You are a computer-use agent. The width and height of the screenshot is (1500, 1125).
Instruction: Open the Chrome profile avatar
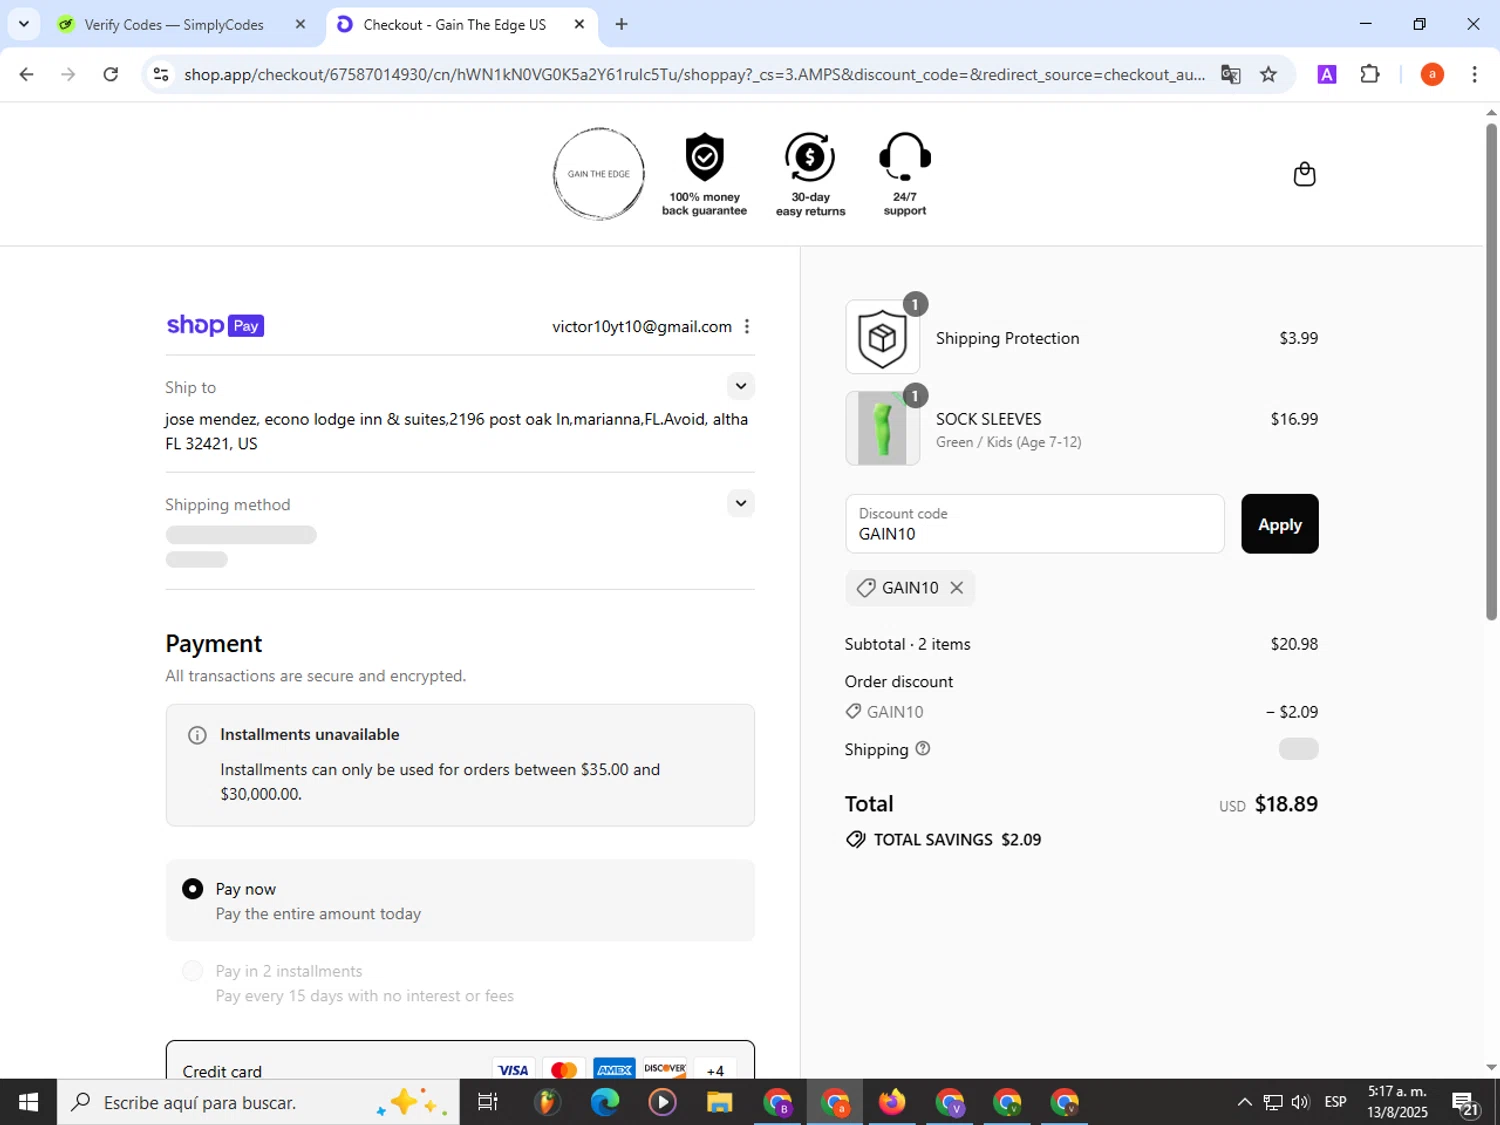[x=1432, y=74]
